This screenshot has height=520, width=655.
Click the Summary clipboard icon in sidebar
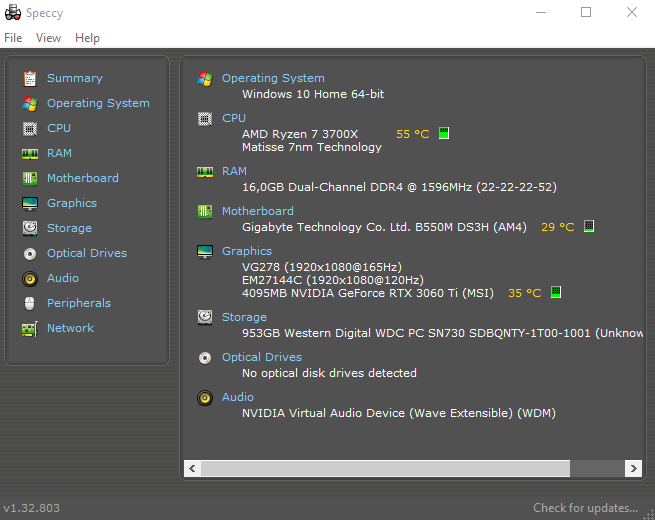pyautogui.click(x=30, y=79)
